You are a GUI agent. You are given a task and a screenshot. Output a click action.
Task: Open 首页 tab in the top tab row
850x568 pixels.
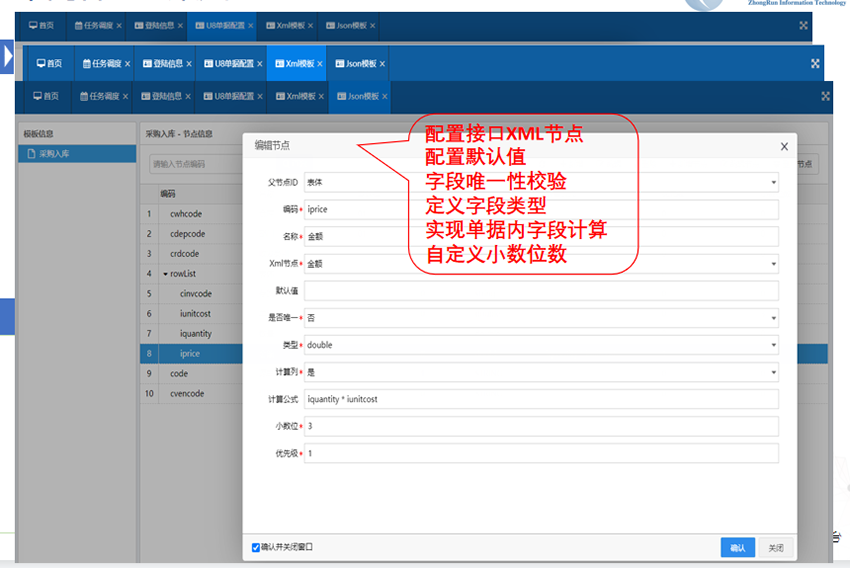coord(41,25)
